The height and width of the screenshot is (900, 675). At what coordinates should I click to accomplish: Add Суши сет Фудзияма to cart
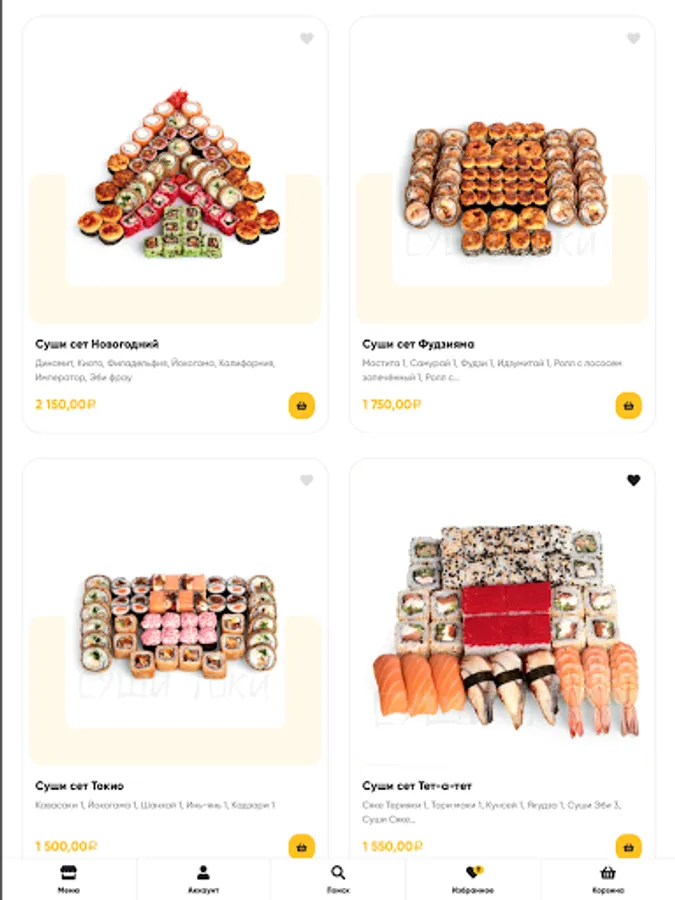tap(629, 405)
